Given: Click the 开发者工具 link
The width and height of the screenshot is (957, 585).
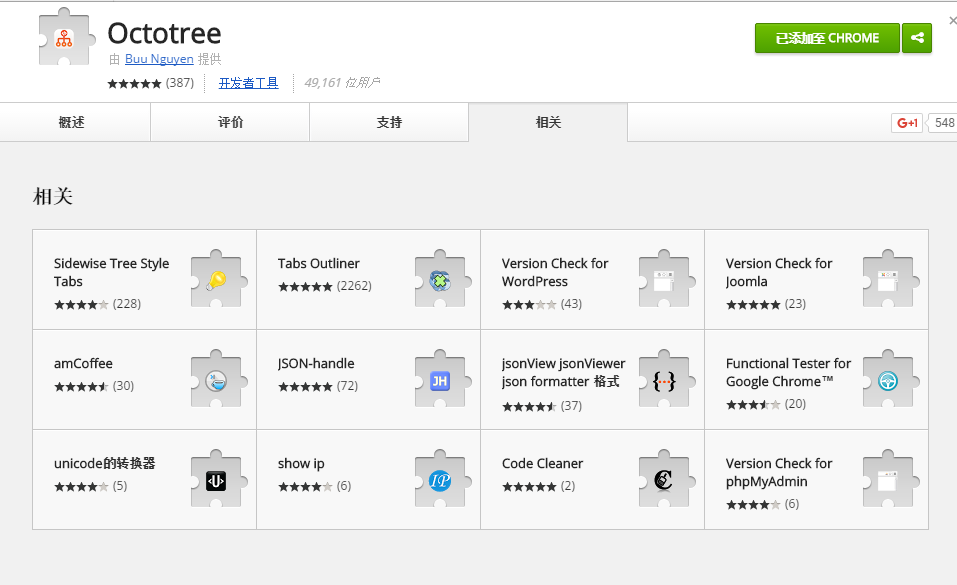Looking at the screenshot, I should pyautogui.click(x=248, y=83).
